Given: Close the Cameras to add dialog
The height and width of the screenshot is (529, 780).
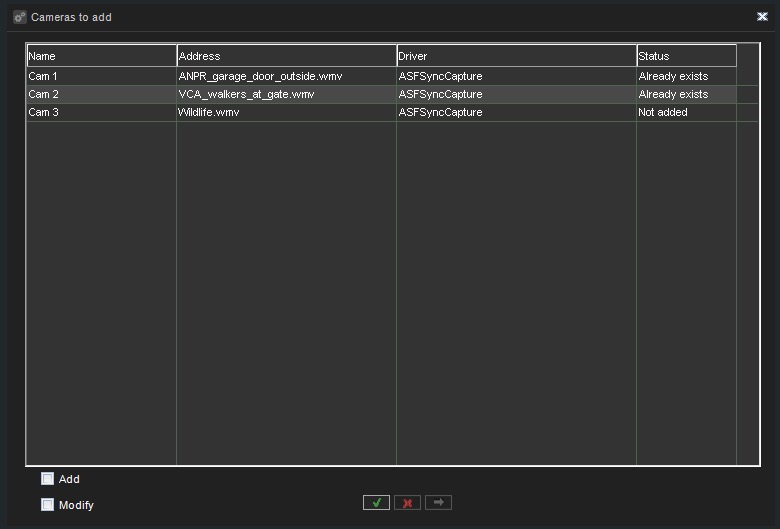Looking at the screenshot, I should (762, 17).
